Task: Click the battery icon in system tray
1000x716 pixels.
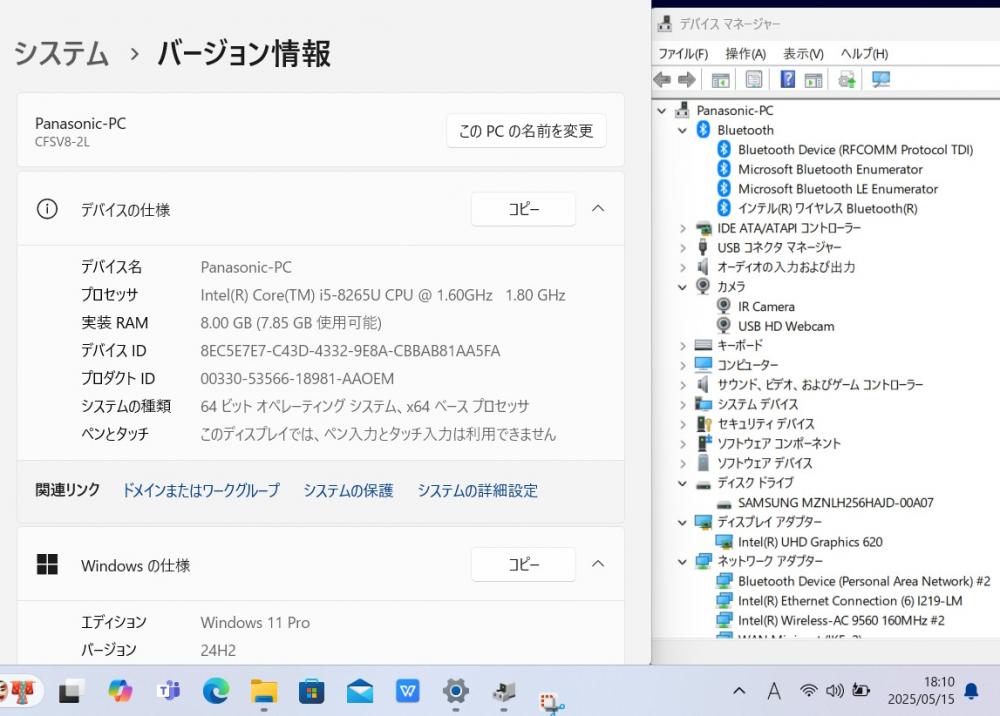Action: click(861, 690)
